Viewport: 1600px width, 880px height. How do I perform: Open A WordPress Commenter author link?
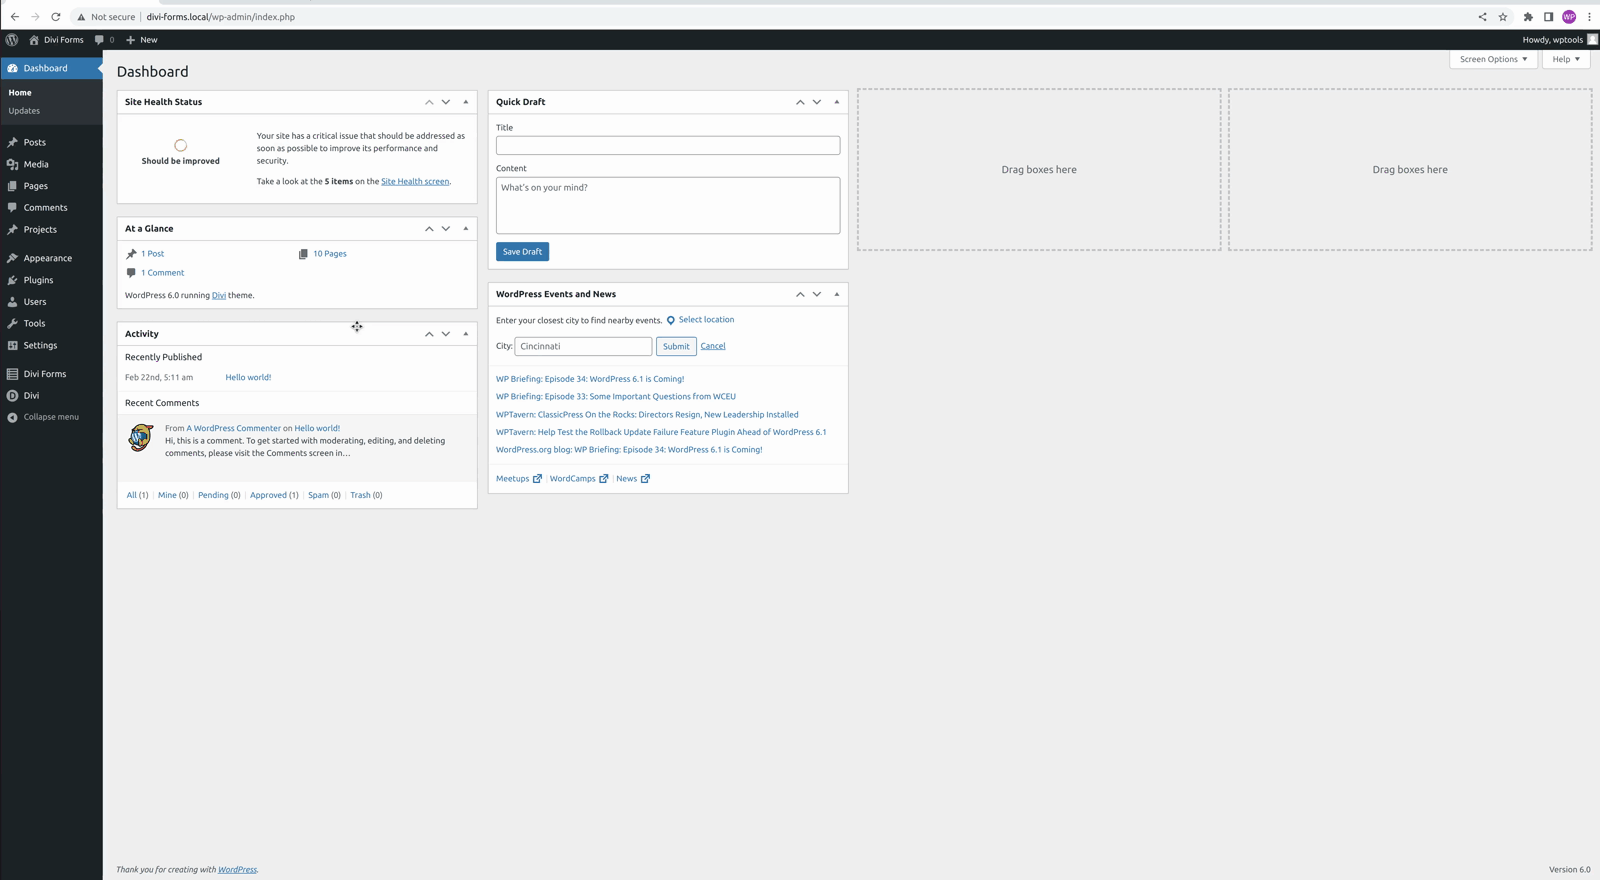point(233,428)
